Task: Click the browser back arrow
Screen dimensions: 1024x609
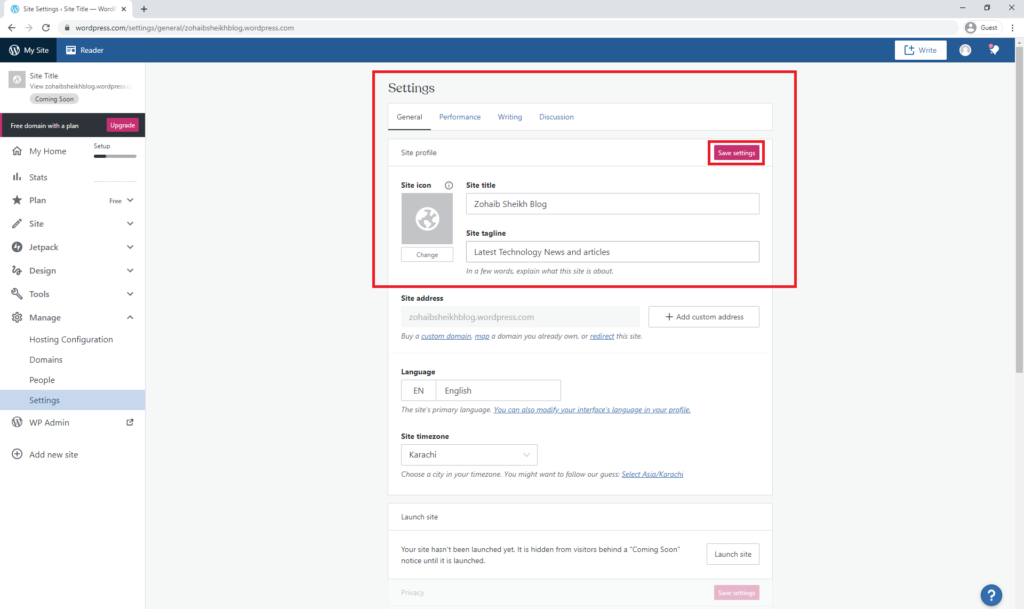Action: point(12,27)
